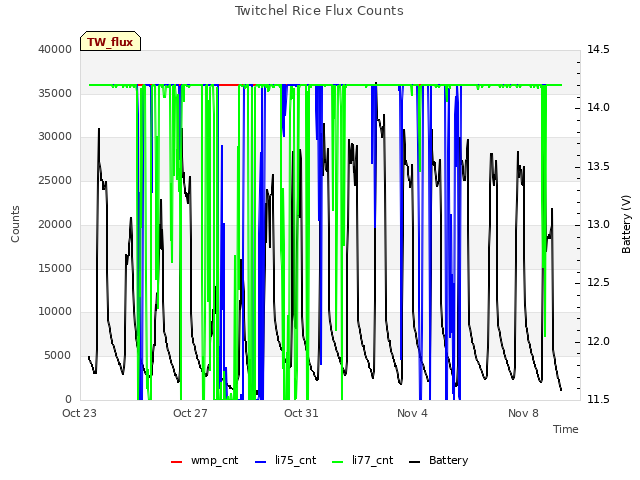
Task: Click the 5000 counts axis value
Action: pos(58,356)
